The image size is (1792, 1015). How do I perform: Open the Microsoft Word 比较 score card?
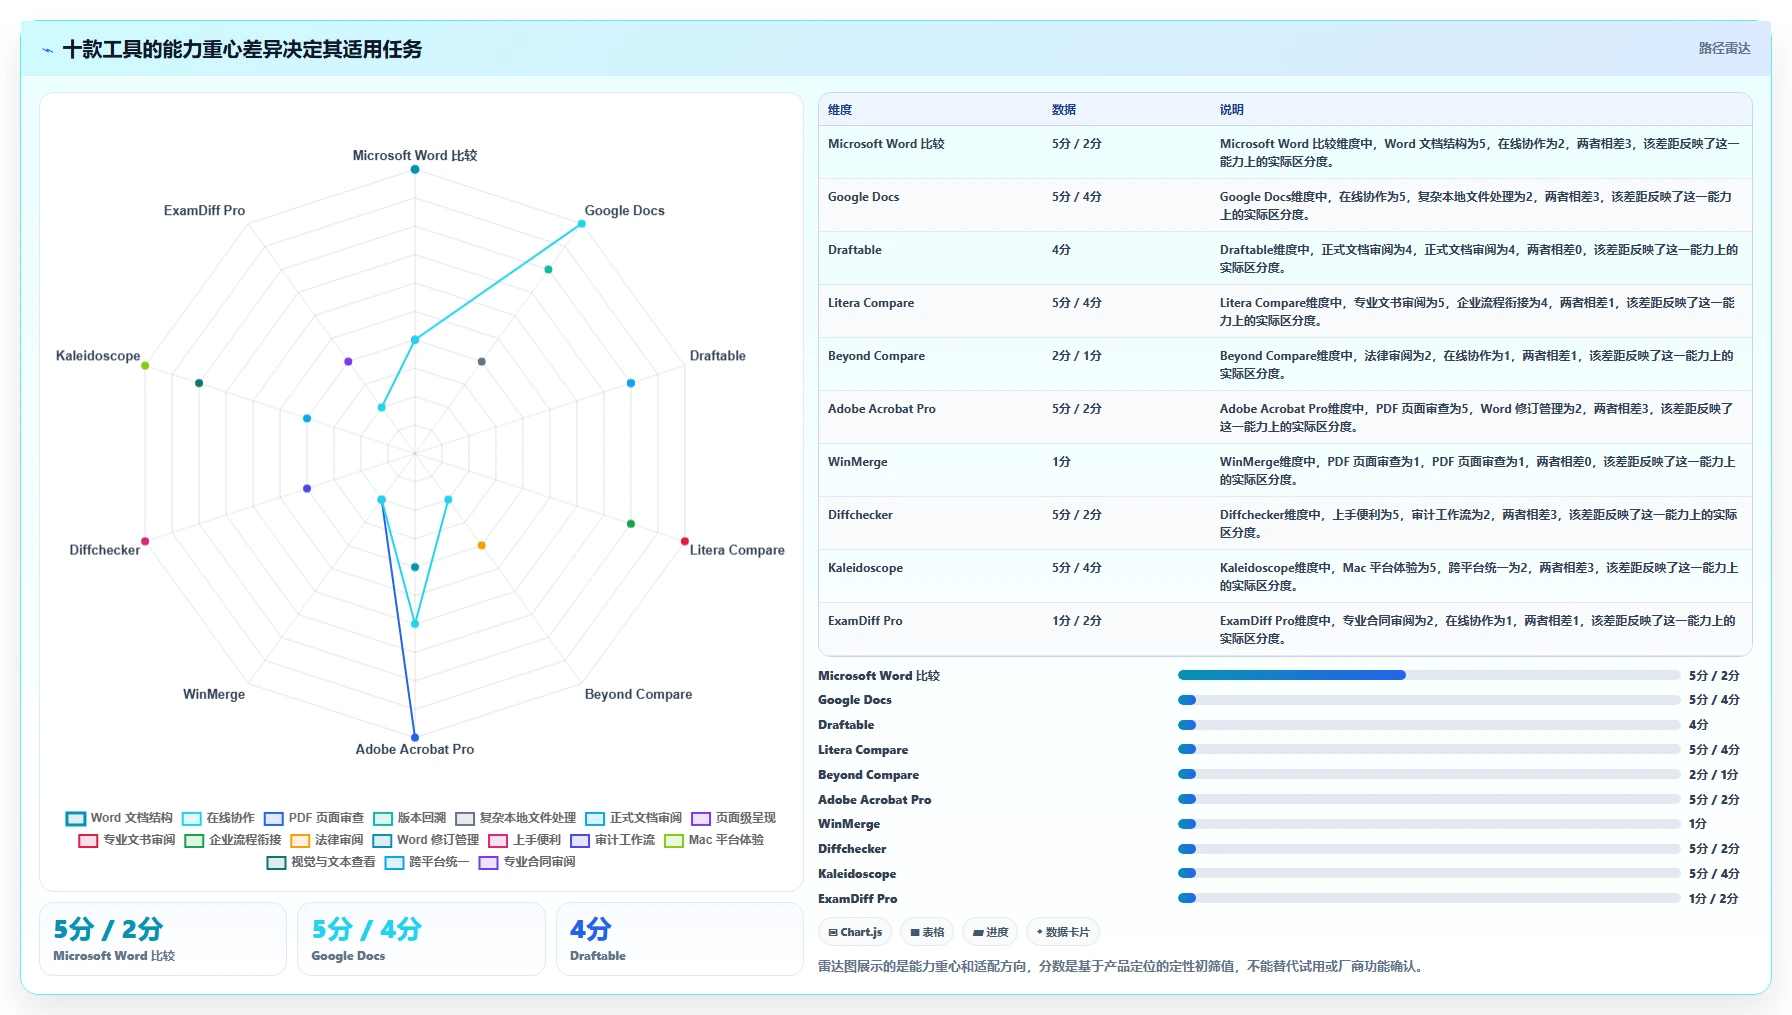click(x=163, y=939)
